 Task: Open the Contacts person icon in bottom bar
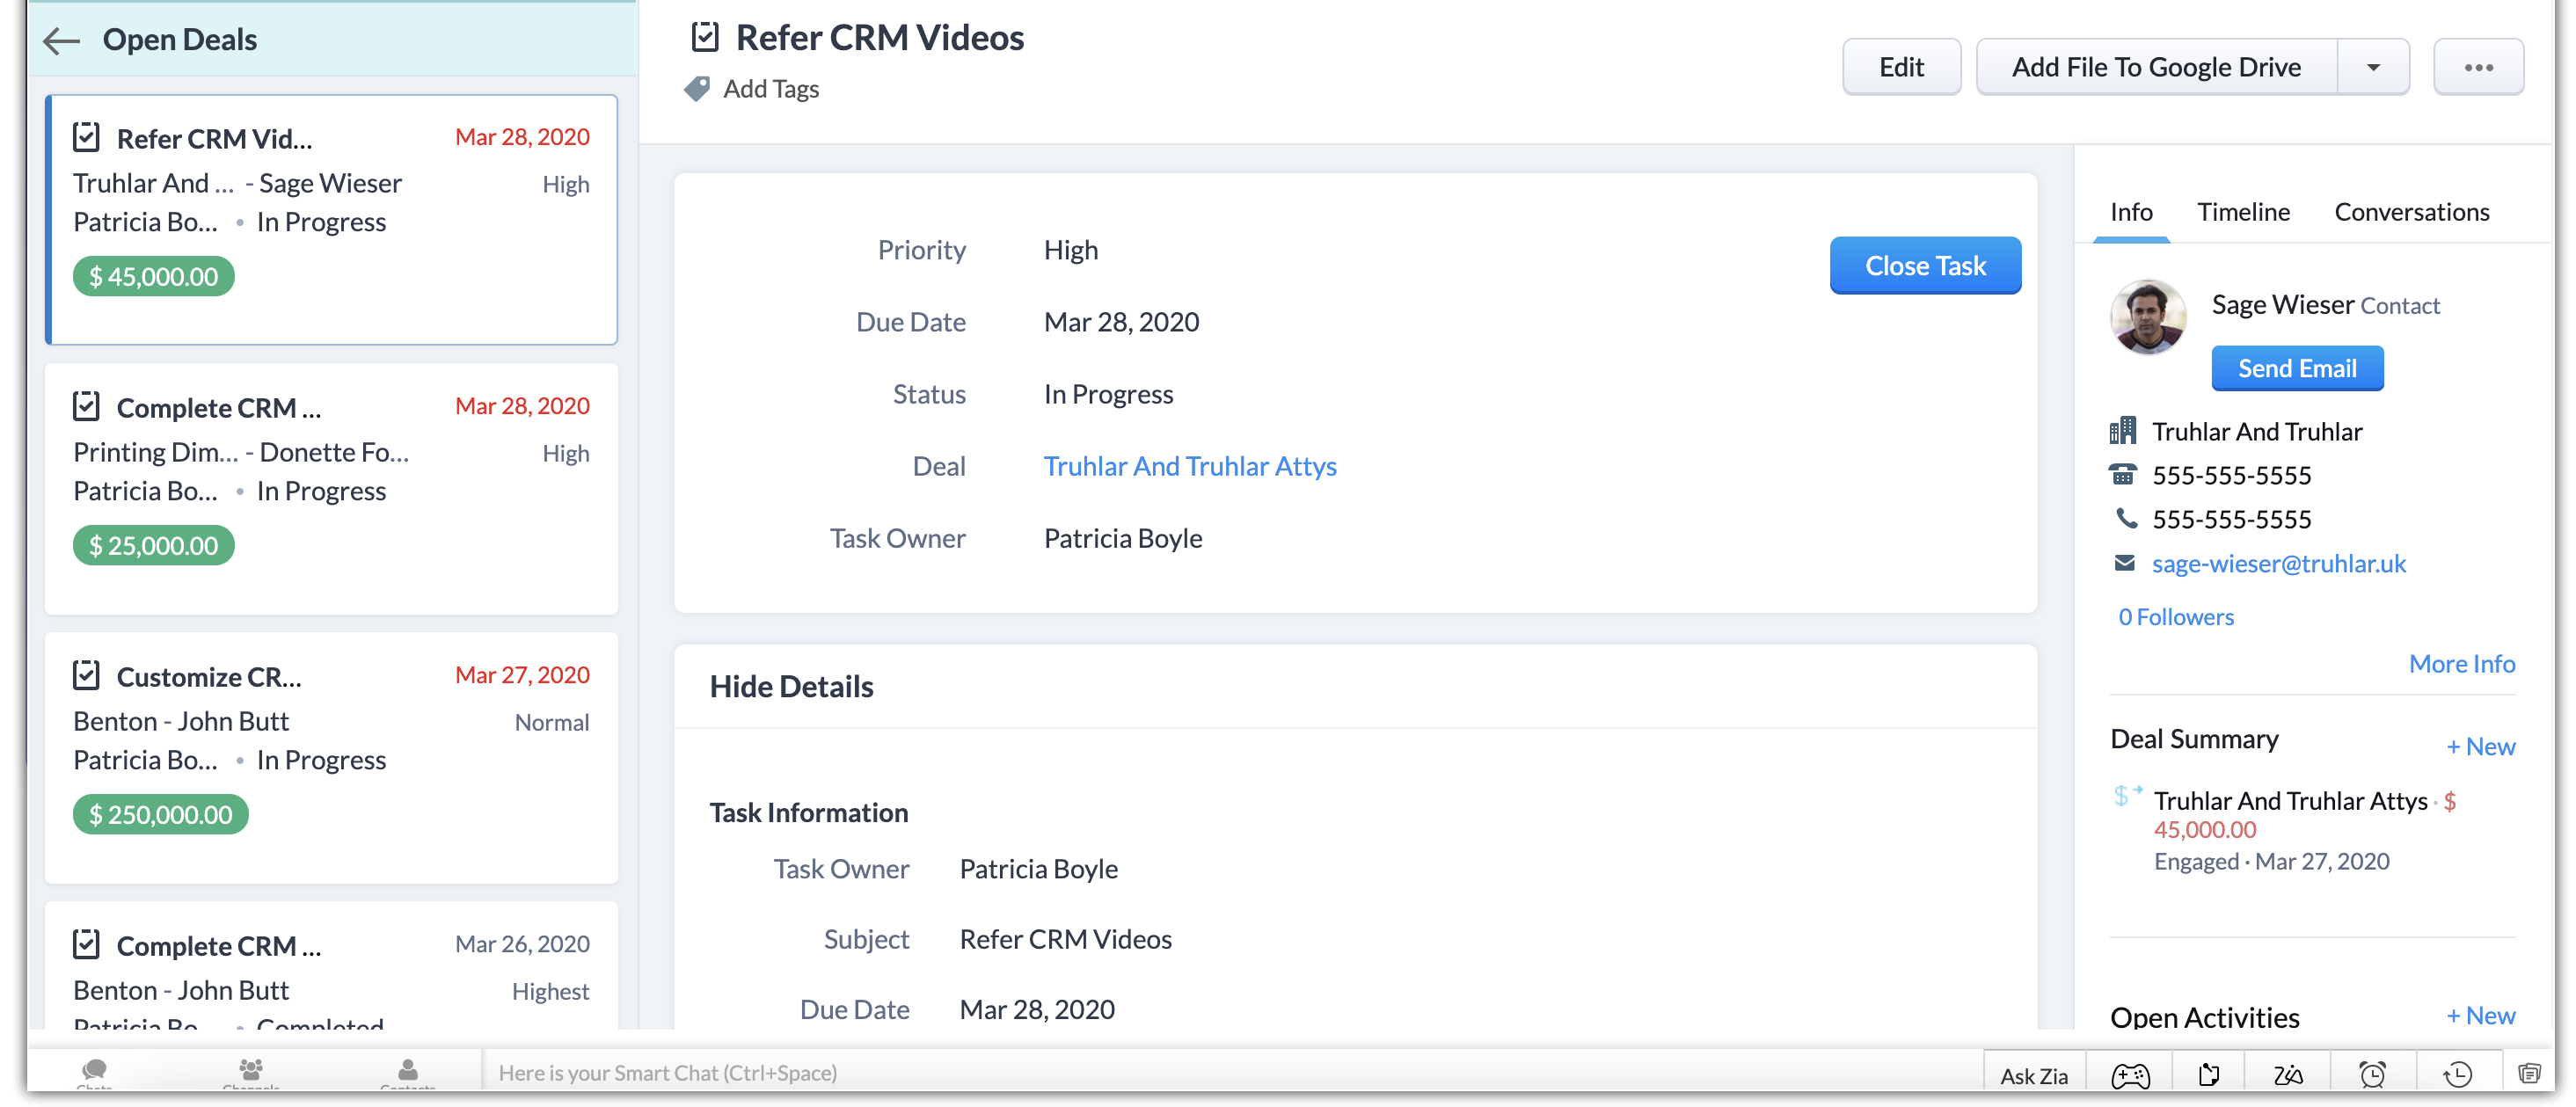(408, 1071)
